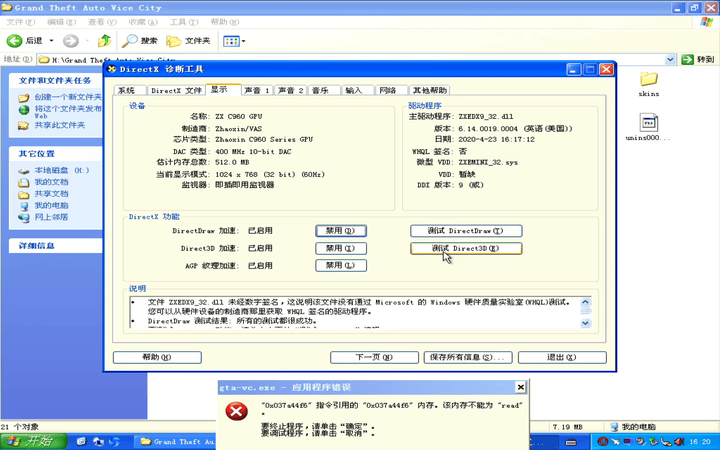The height and width of the screenshot is (450, 720).
Task: Open the View (查看) menu in Explorer
Action: (x=102, y=22)
